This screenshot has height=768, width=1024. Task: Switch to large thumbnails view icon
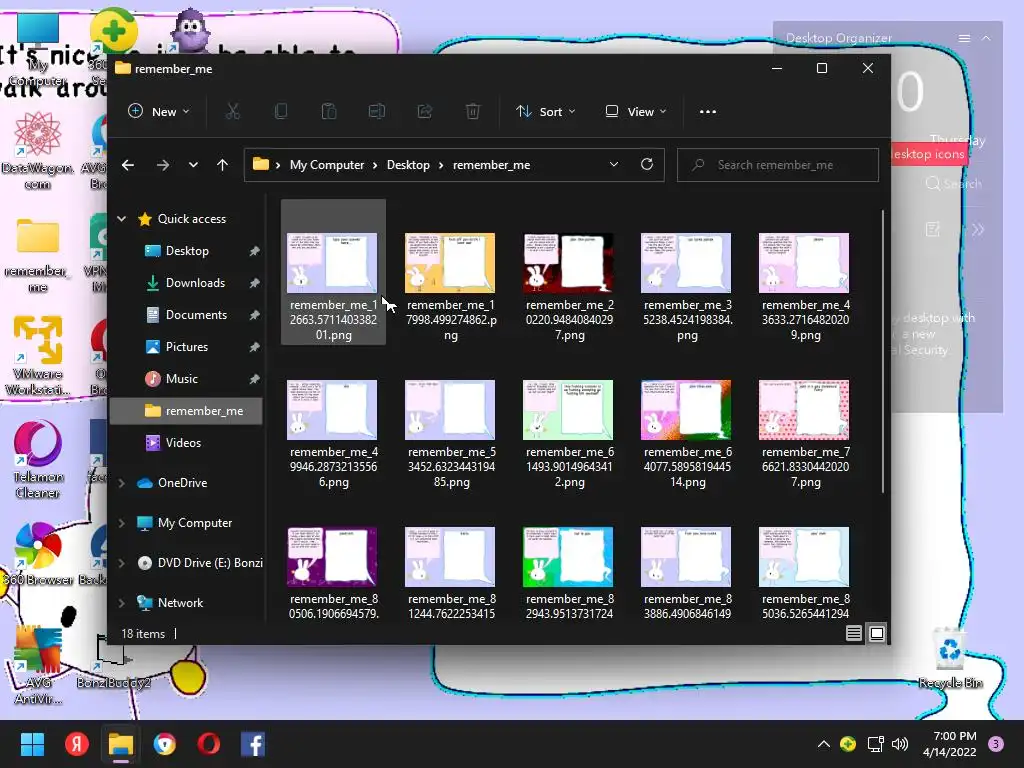[877, 633]
